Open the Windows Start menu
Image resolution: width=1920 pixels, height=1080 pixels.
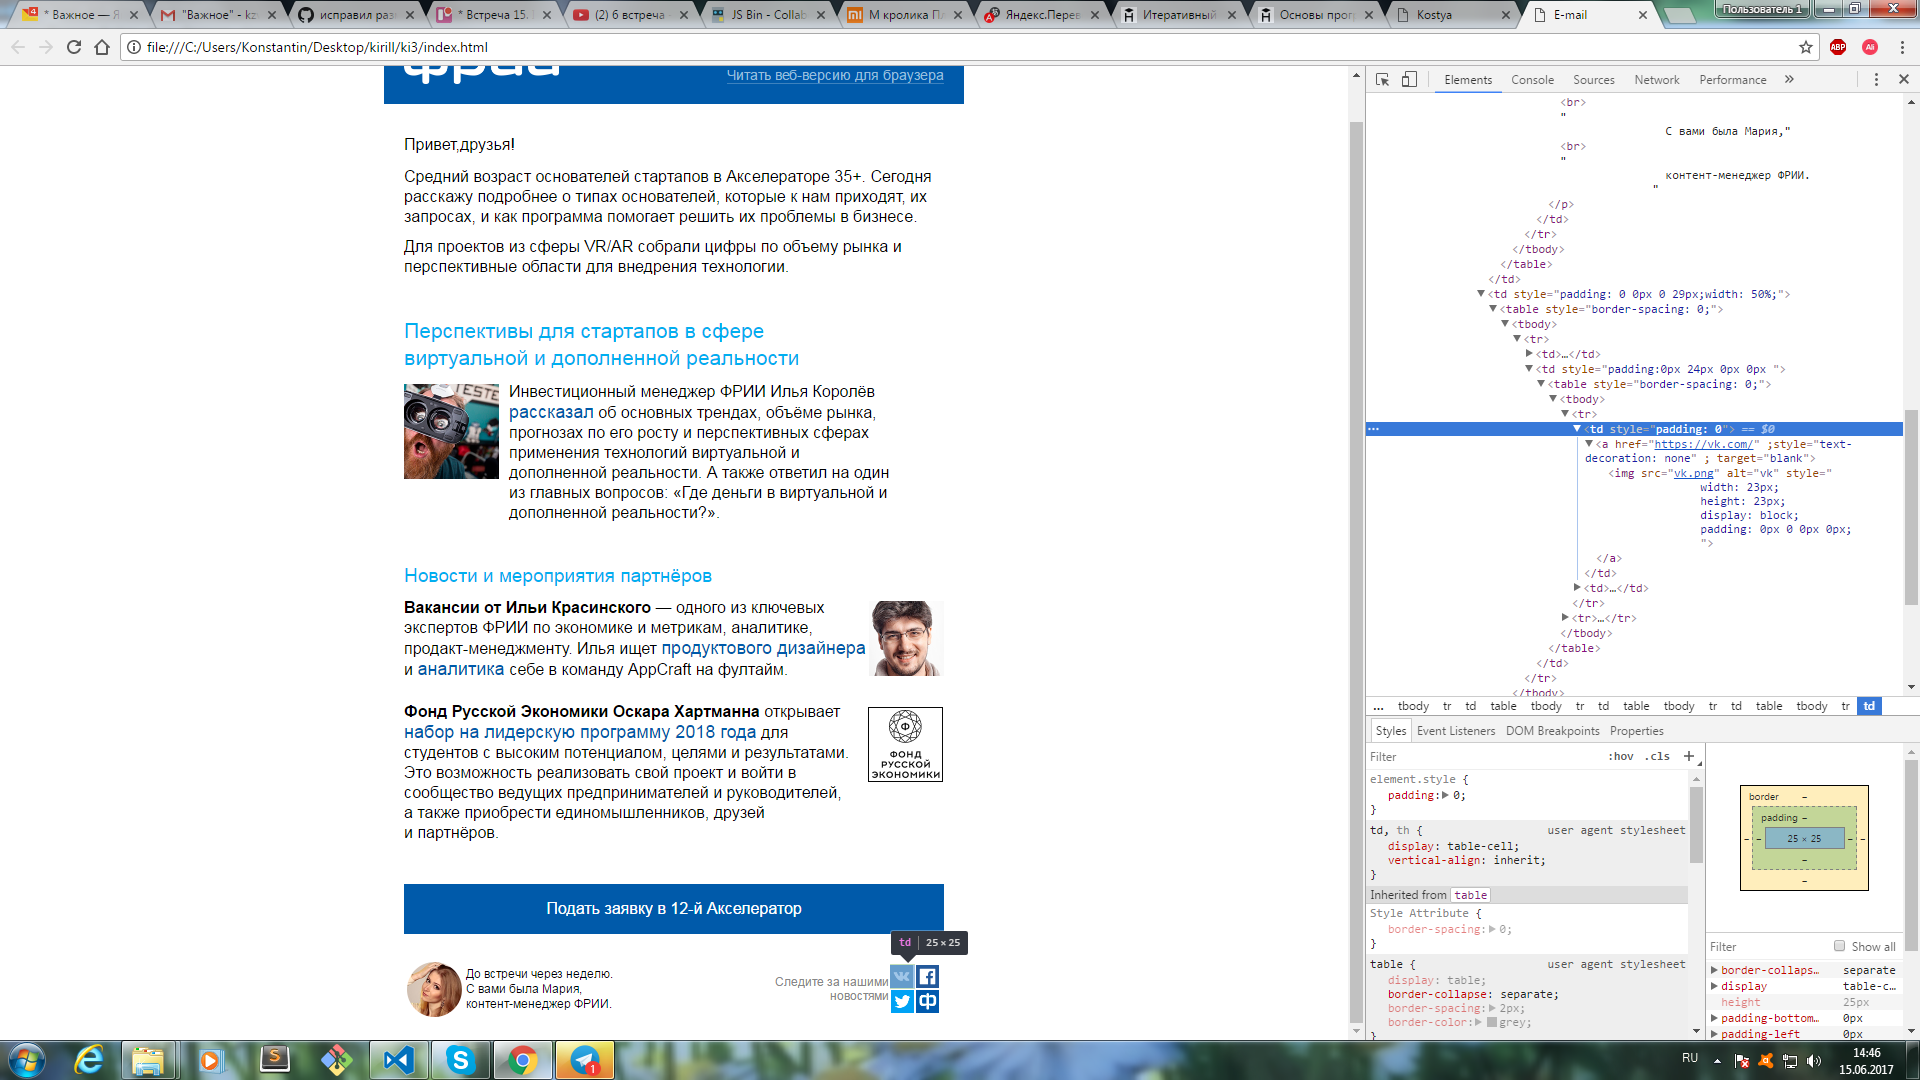(x=27, y=1060)
